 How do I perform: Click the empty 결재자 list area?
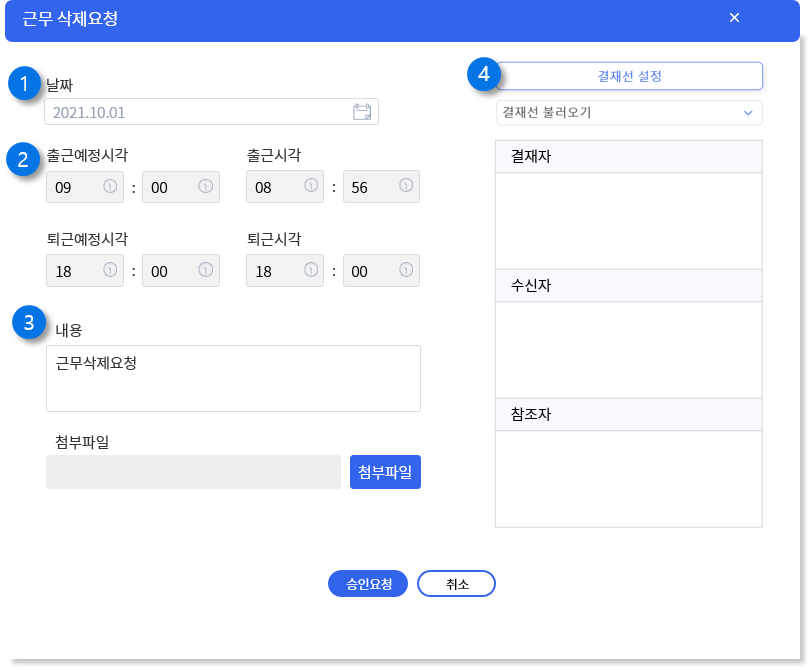[x=629, y=221]
